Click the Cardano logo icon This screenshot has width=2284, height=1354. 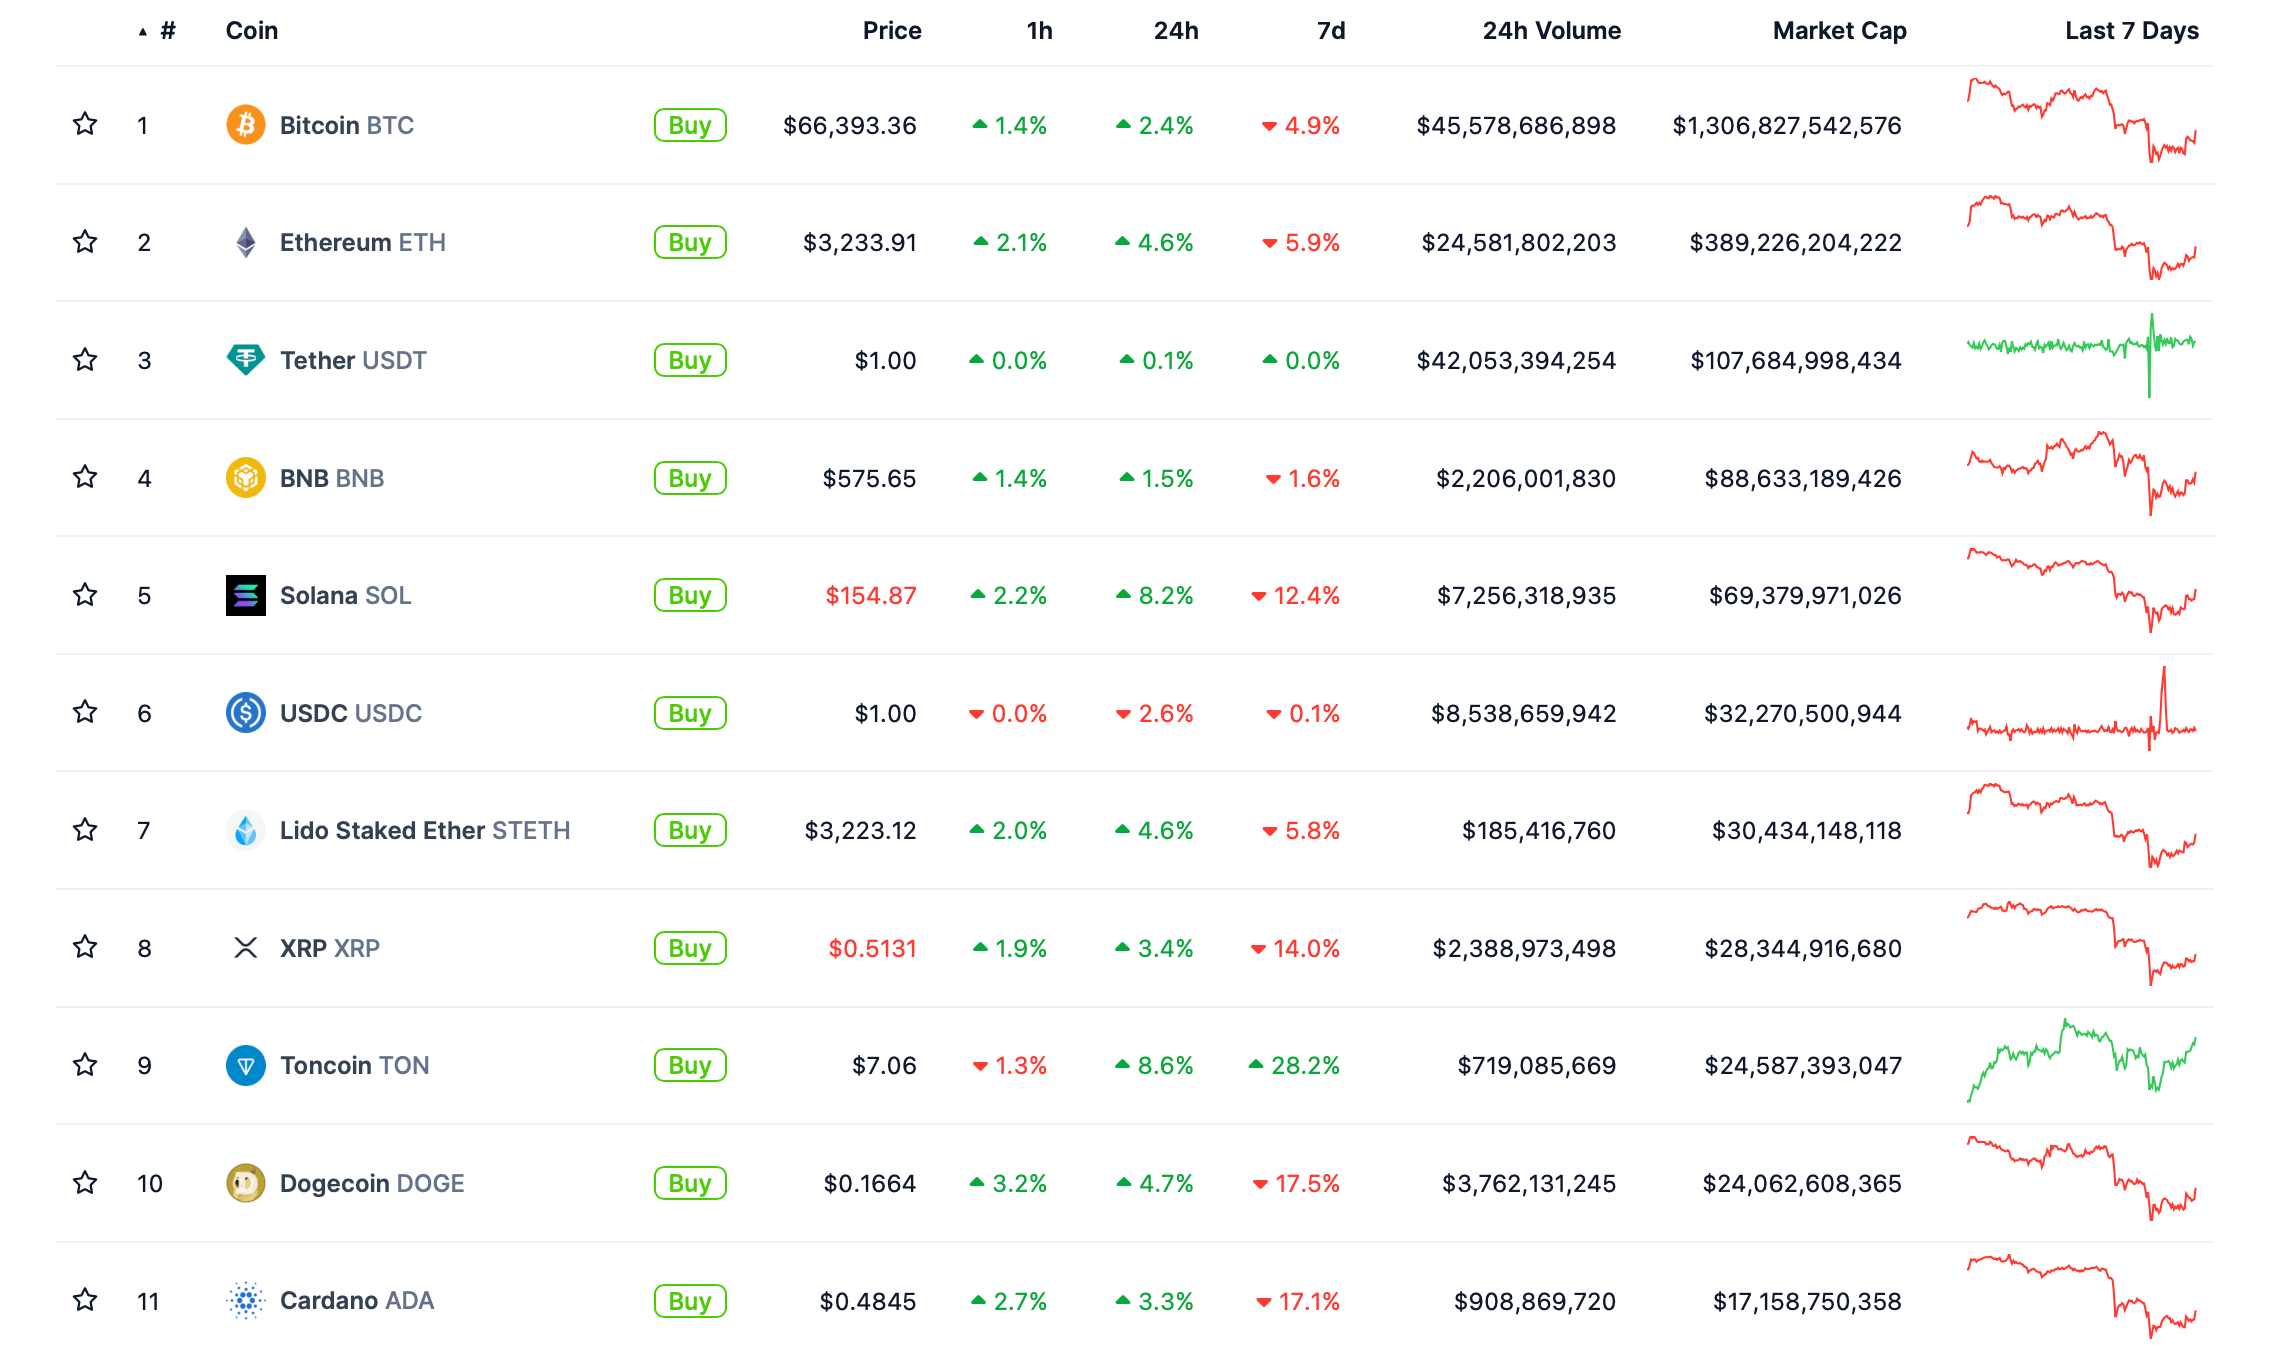245,1300
